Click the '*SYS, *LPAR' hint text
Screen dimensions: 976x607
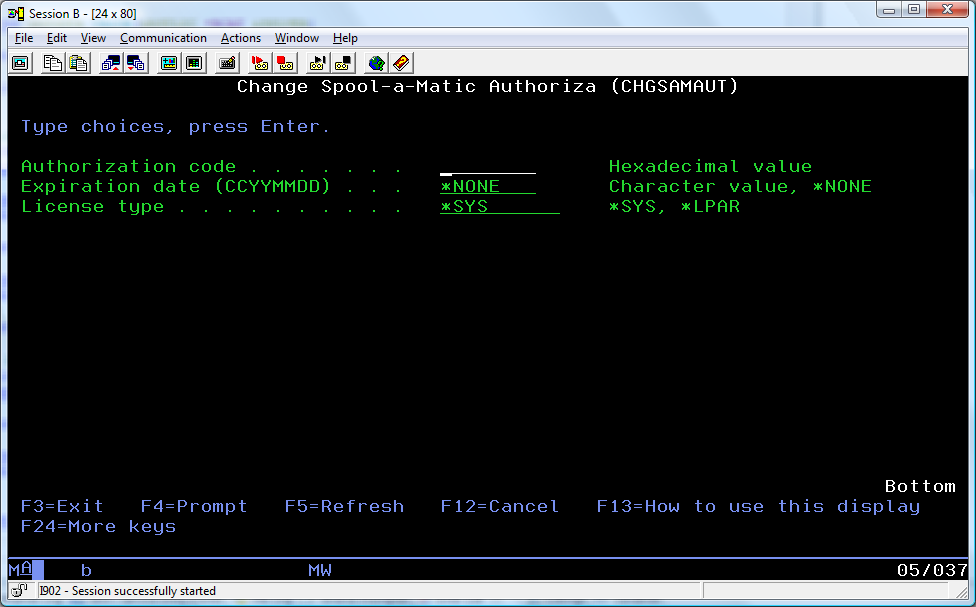(x=674, y=207)
